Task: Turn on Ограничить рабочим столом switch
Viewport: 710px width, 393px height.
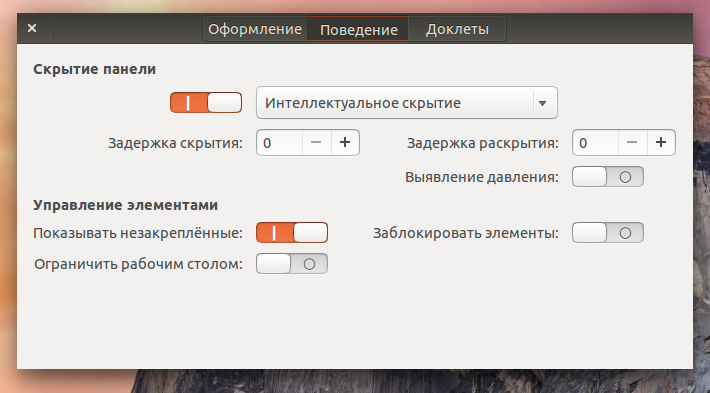Action: tap(292, 264)
